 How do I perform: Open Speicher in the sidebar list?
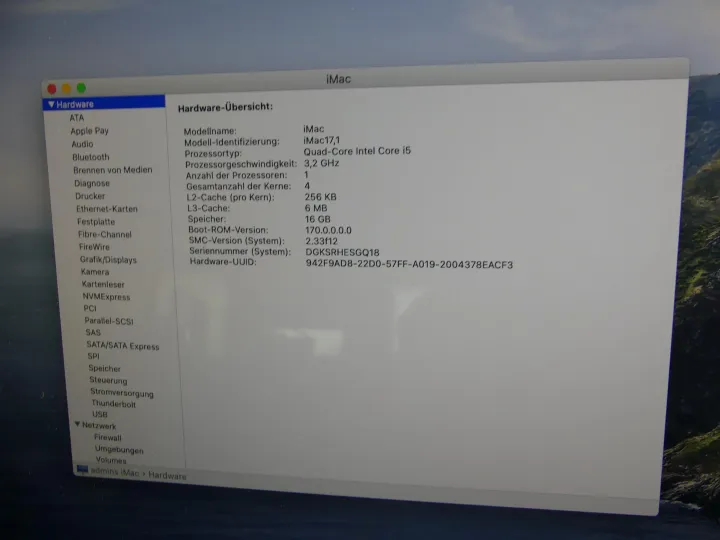pos(104,368)
